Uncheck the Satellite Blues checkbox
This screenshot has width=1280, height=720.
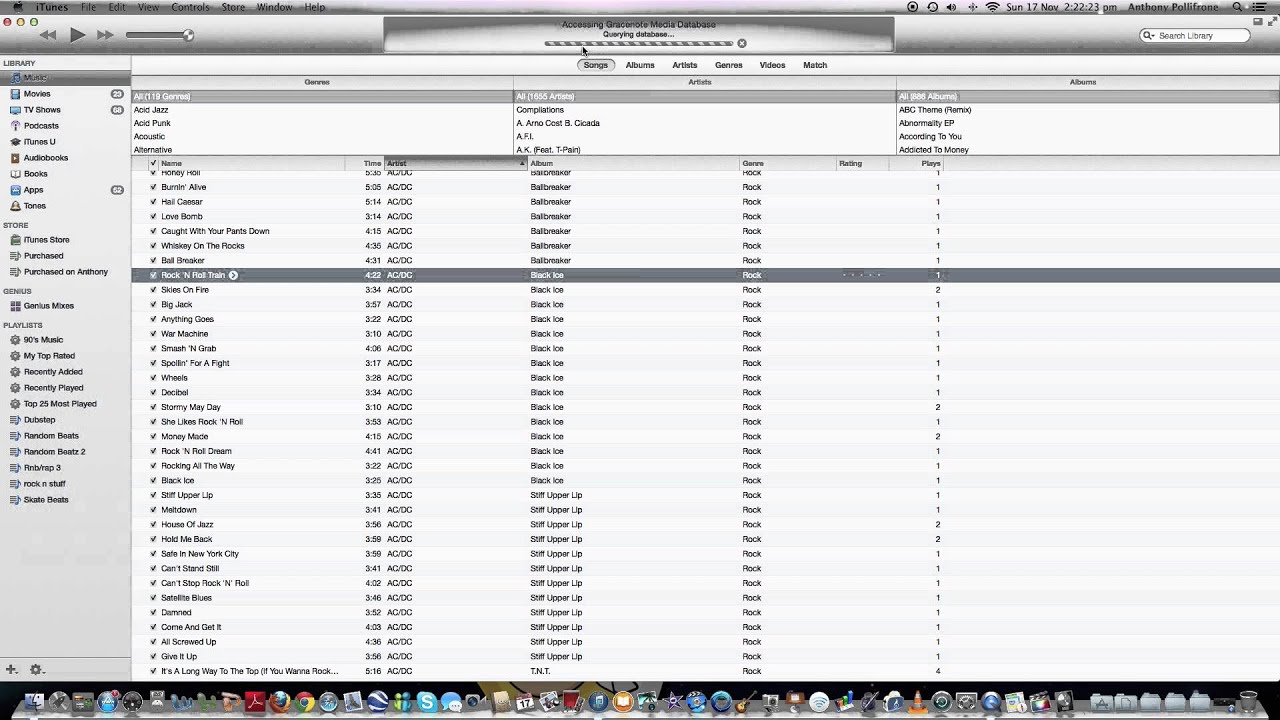click(x=153, y=598)
